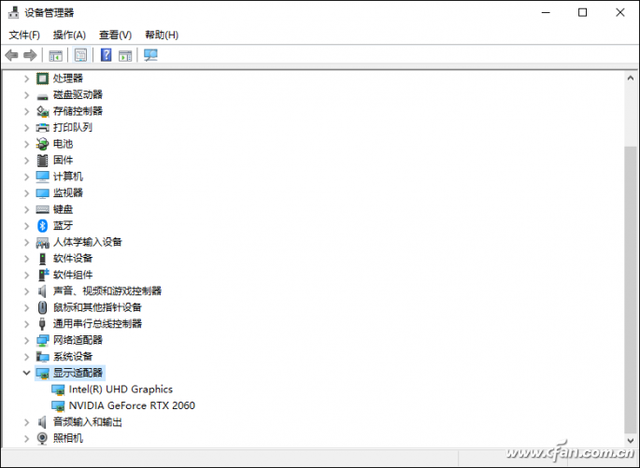Click the blue Help question-mark toolbar icon
The width and height of the screenshot is (640, 468).
tap(106, 55)
